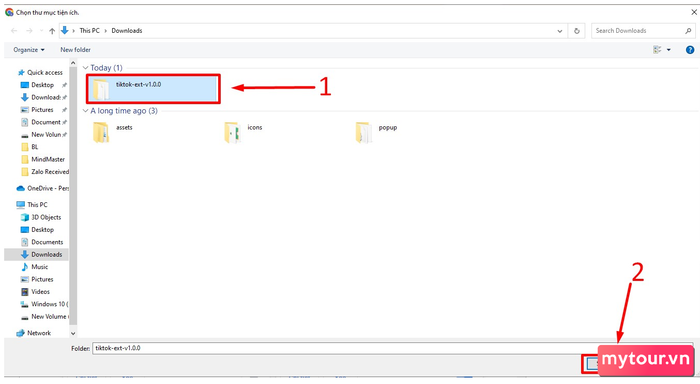Open the view options dropdown arrow
The image size is (700, 384).
pyautogui.click(x=669, y=50)
